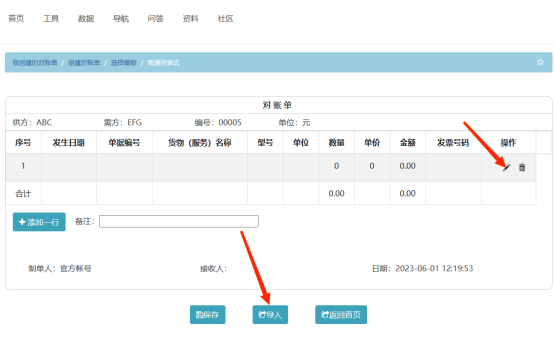Open the 资料 menu item

(x=190, y=18)
